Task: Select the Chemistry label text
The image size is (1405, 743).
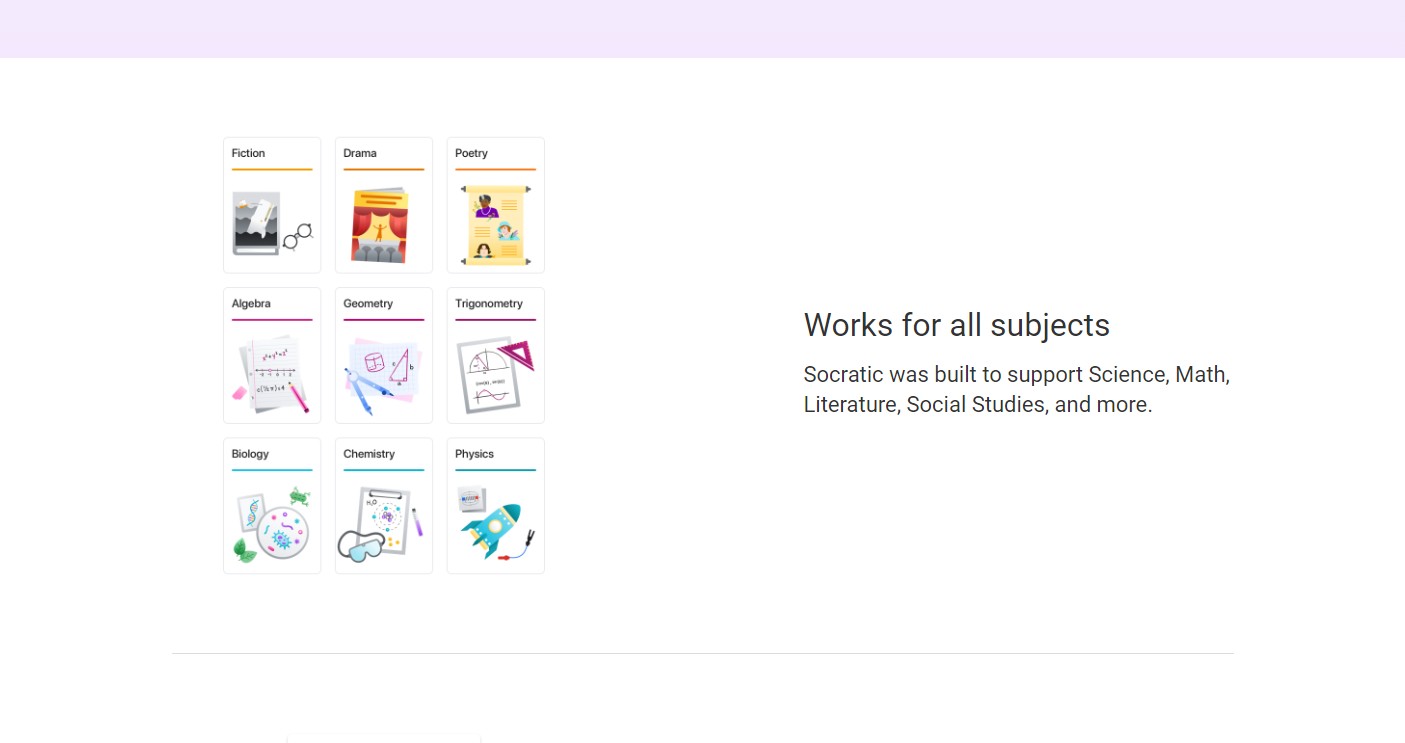Action: tap(369, 453)
